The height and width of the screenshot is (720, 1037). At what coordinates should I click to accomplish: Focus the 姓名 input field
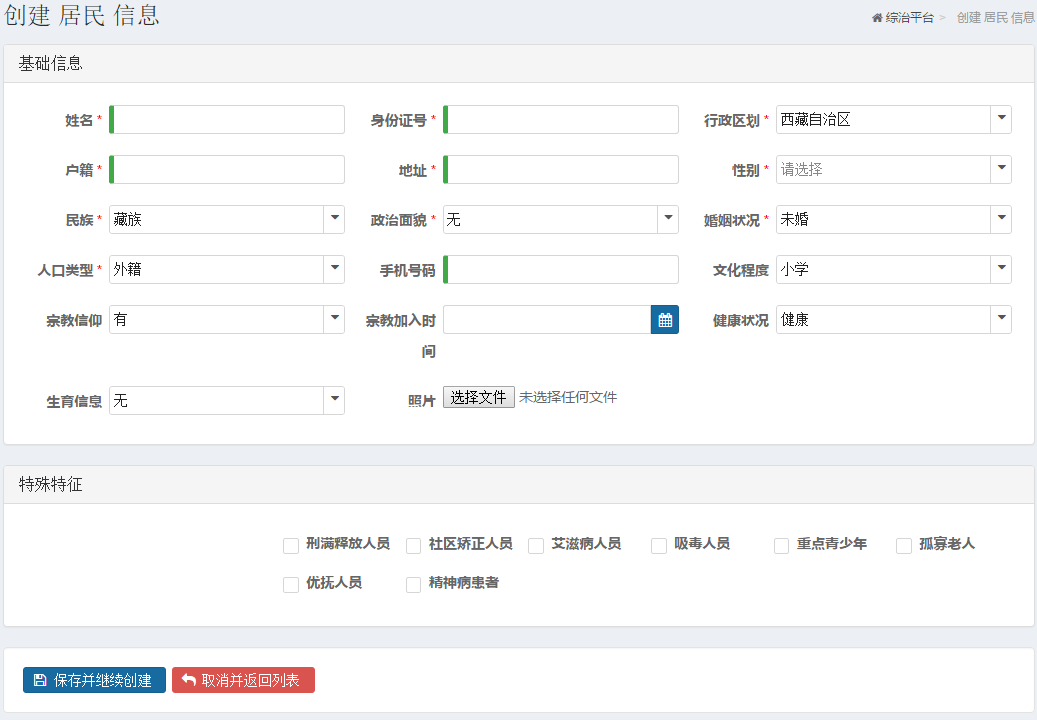(x=227, y=120)
